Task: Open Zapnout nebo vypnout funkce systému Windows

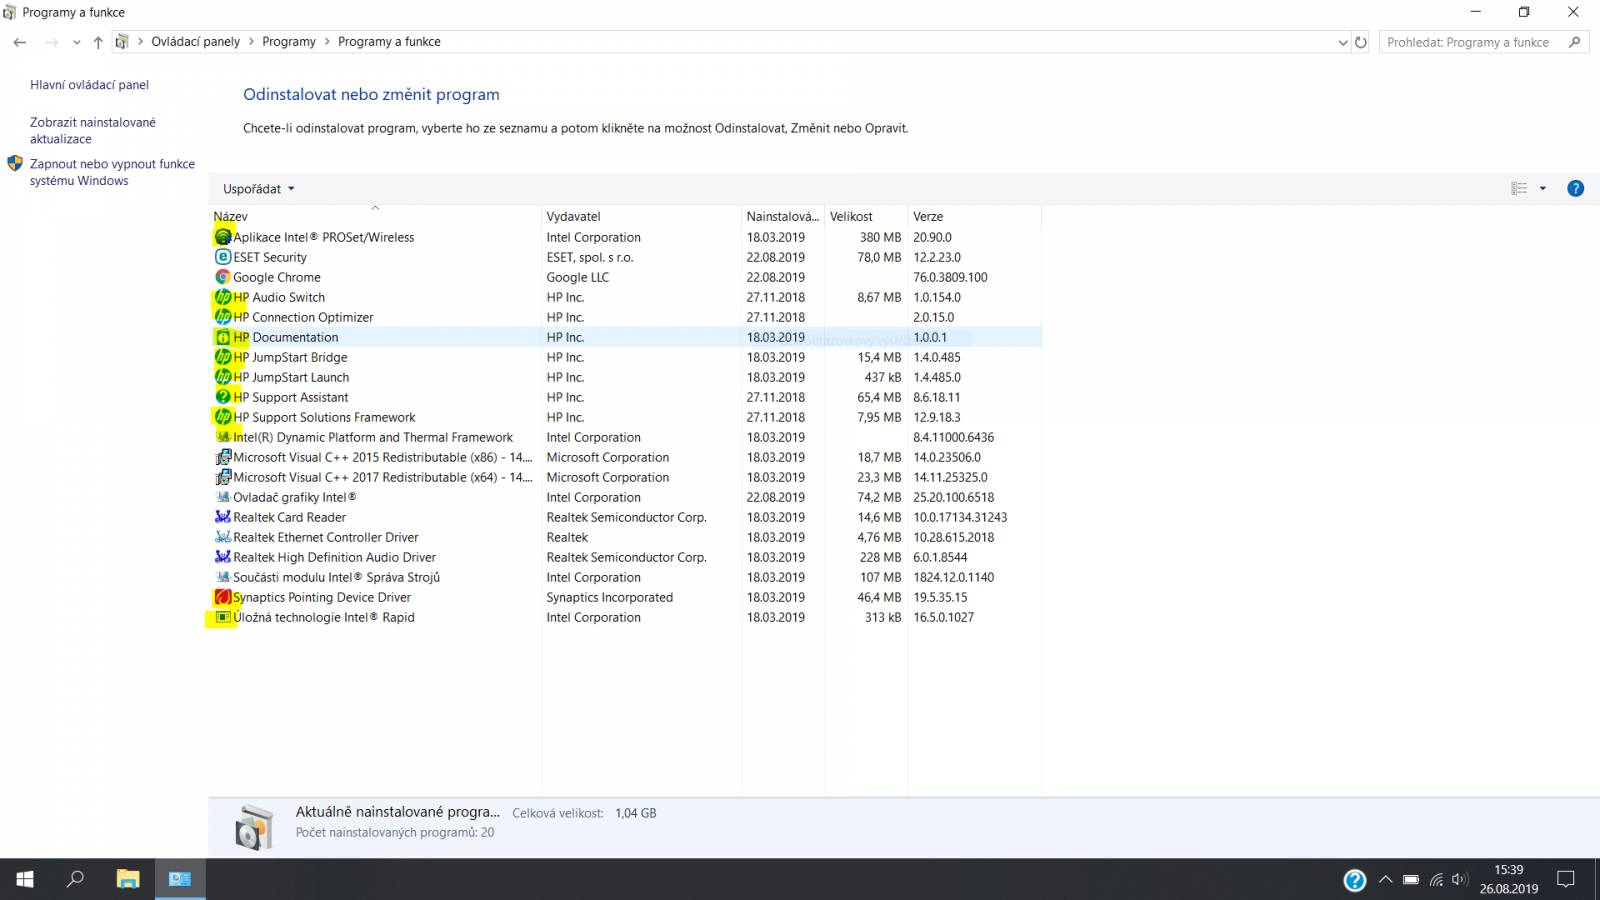Action: click(112, 172)
